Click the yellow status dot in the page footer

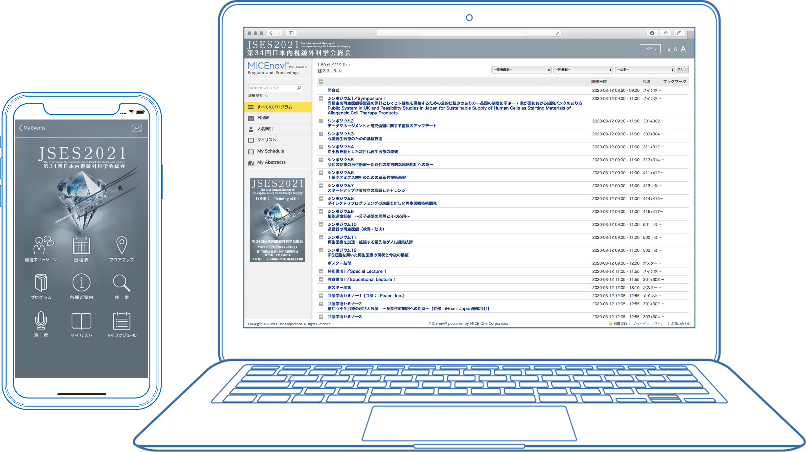coord(611,324)
